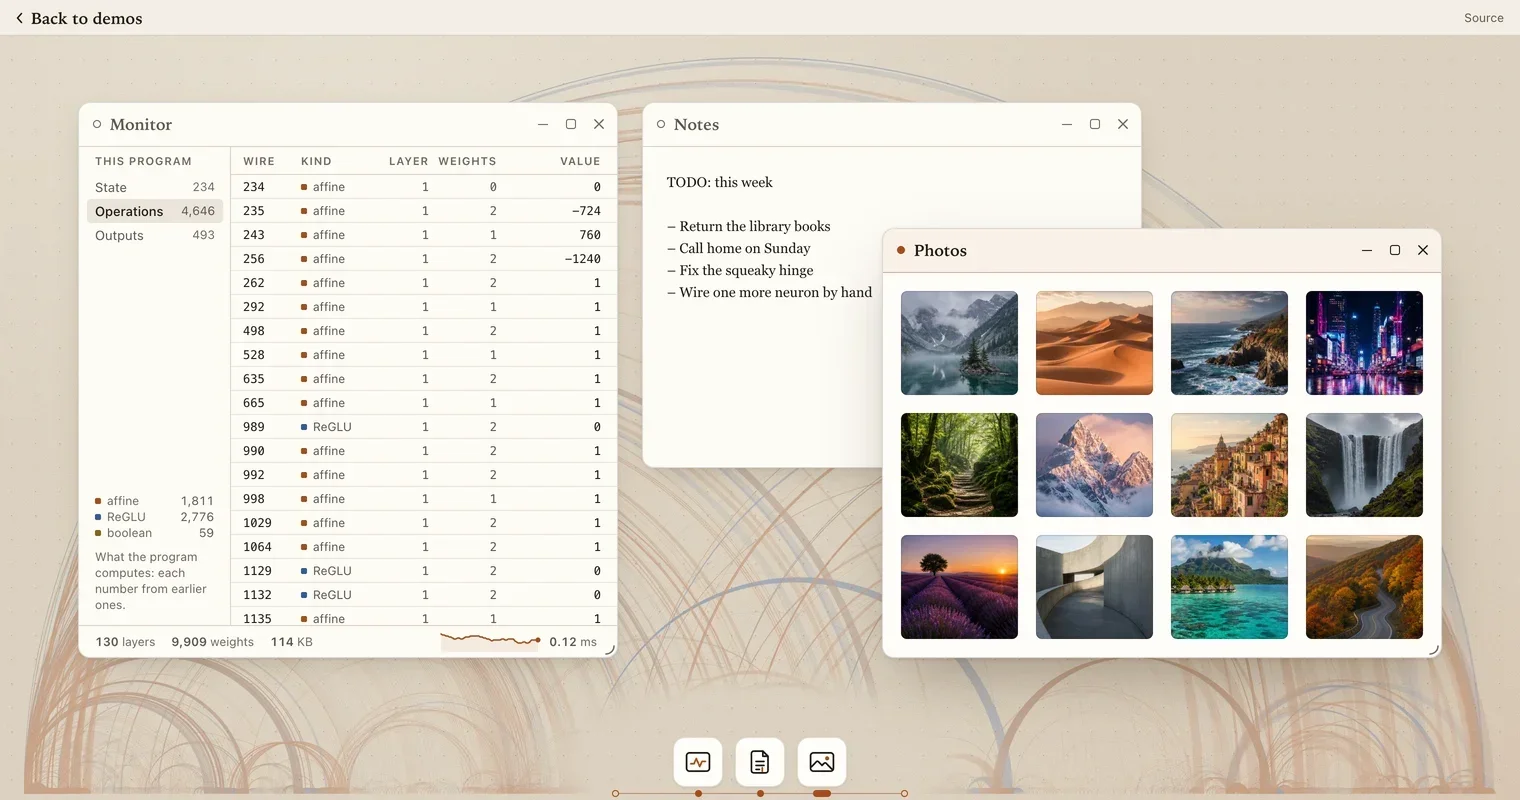
Task: Click the value -1240 in the table
Action: 582,259
